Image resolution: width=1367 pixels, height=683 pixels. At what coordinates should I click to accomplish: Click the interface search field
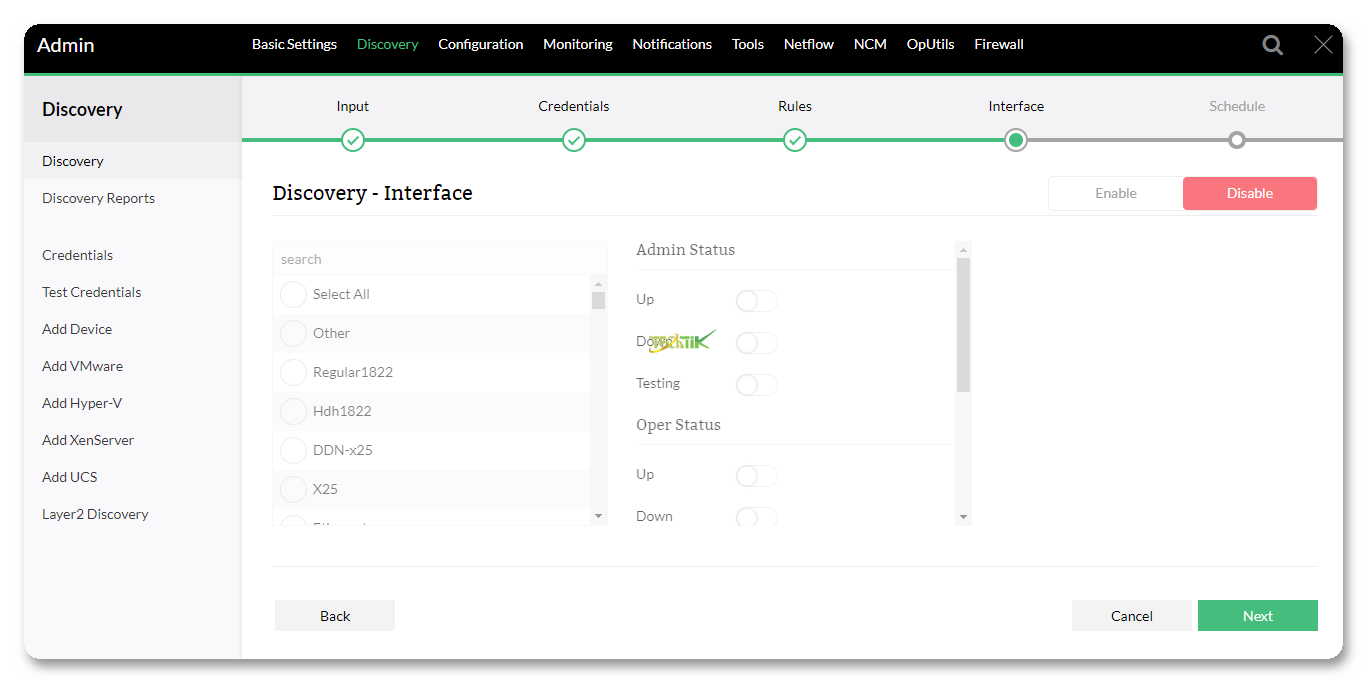439,259
